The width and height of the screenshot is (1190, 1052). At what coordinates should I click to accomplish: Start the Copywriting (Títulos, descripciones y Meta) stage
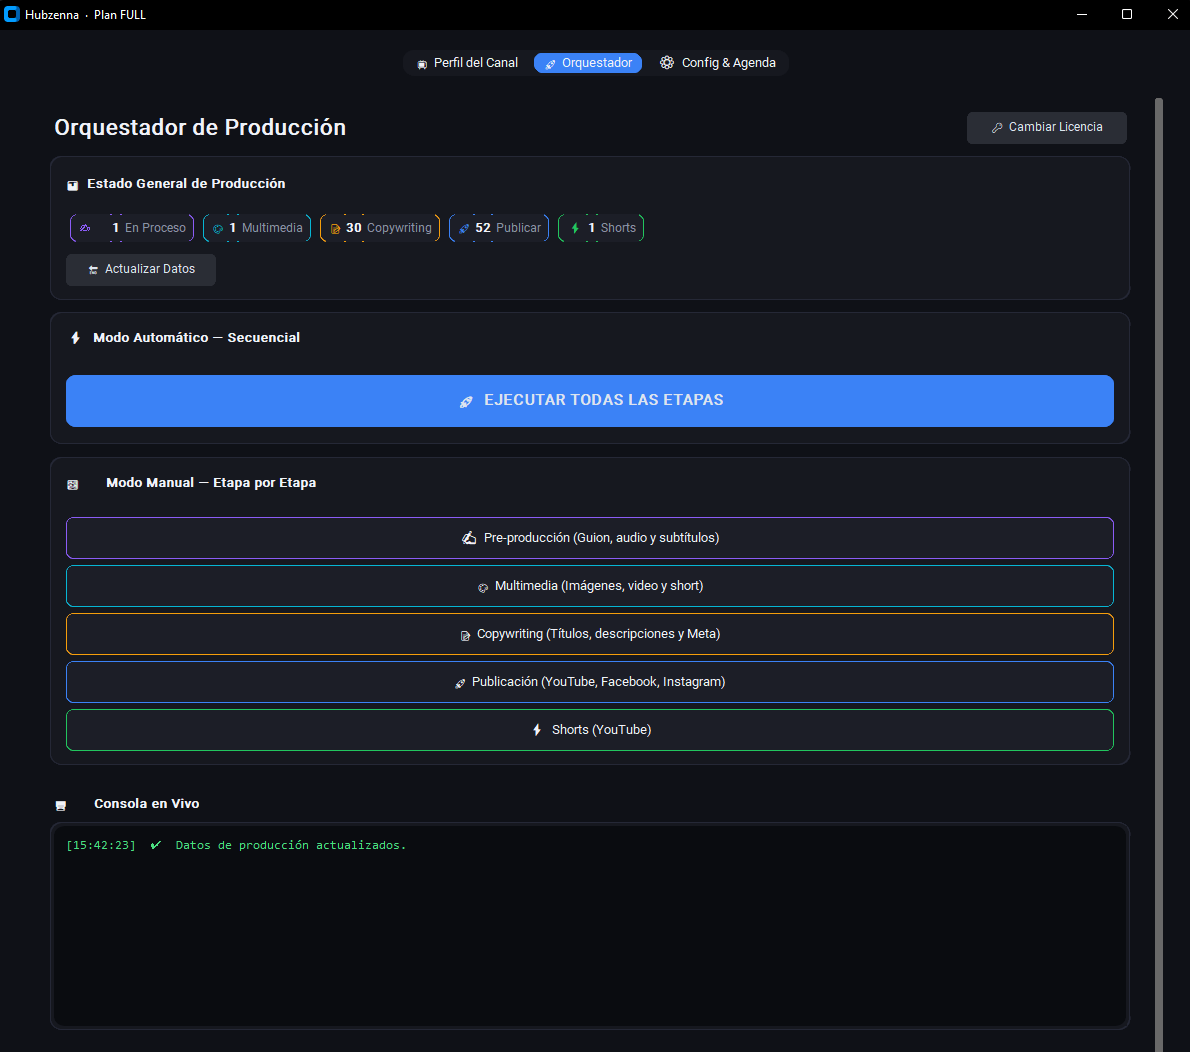coord(590,634)
